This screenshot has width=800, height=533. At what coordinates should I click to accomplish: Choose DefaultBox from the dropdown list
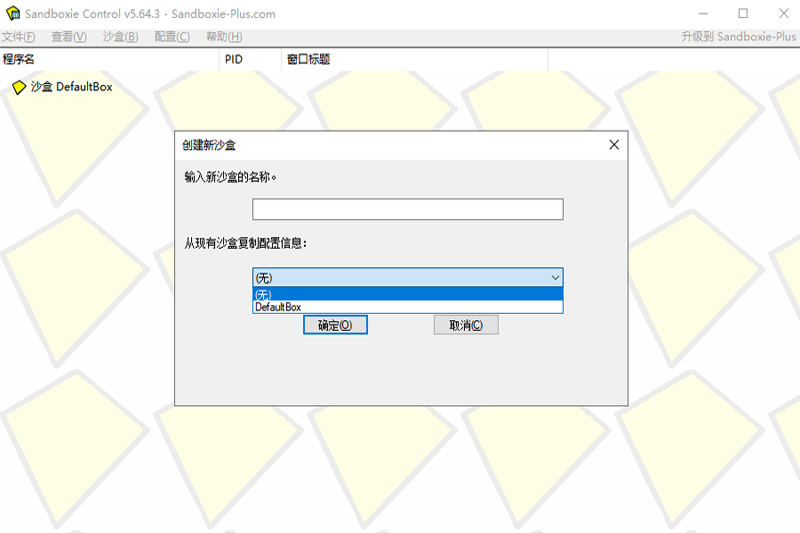click(408, 307)
